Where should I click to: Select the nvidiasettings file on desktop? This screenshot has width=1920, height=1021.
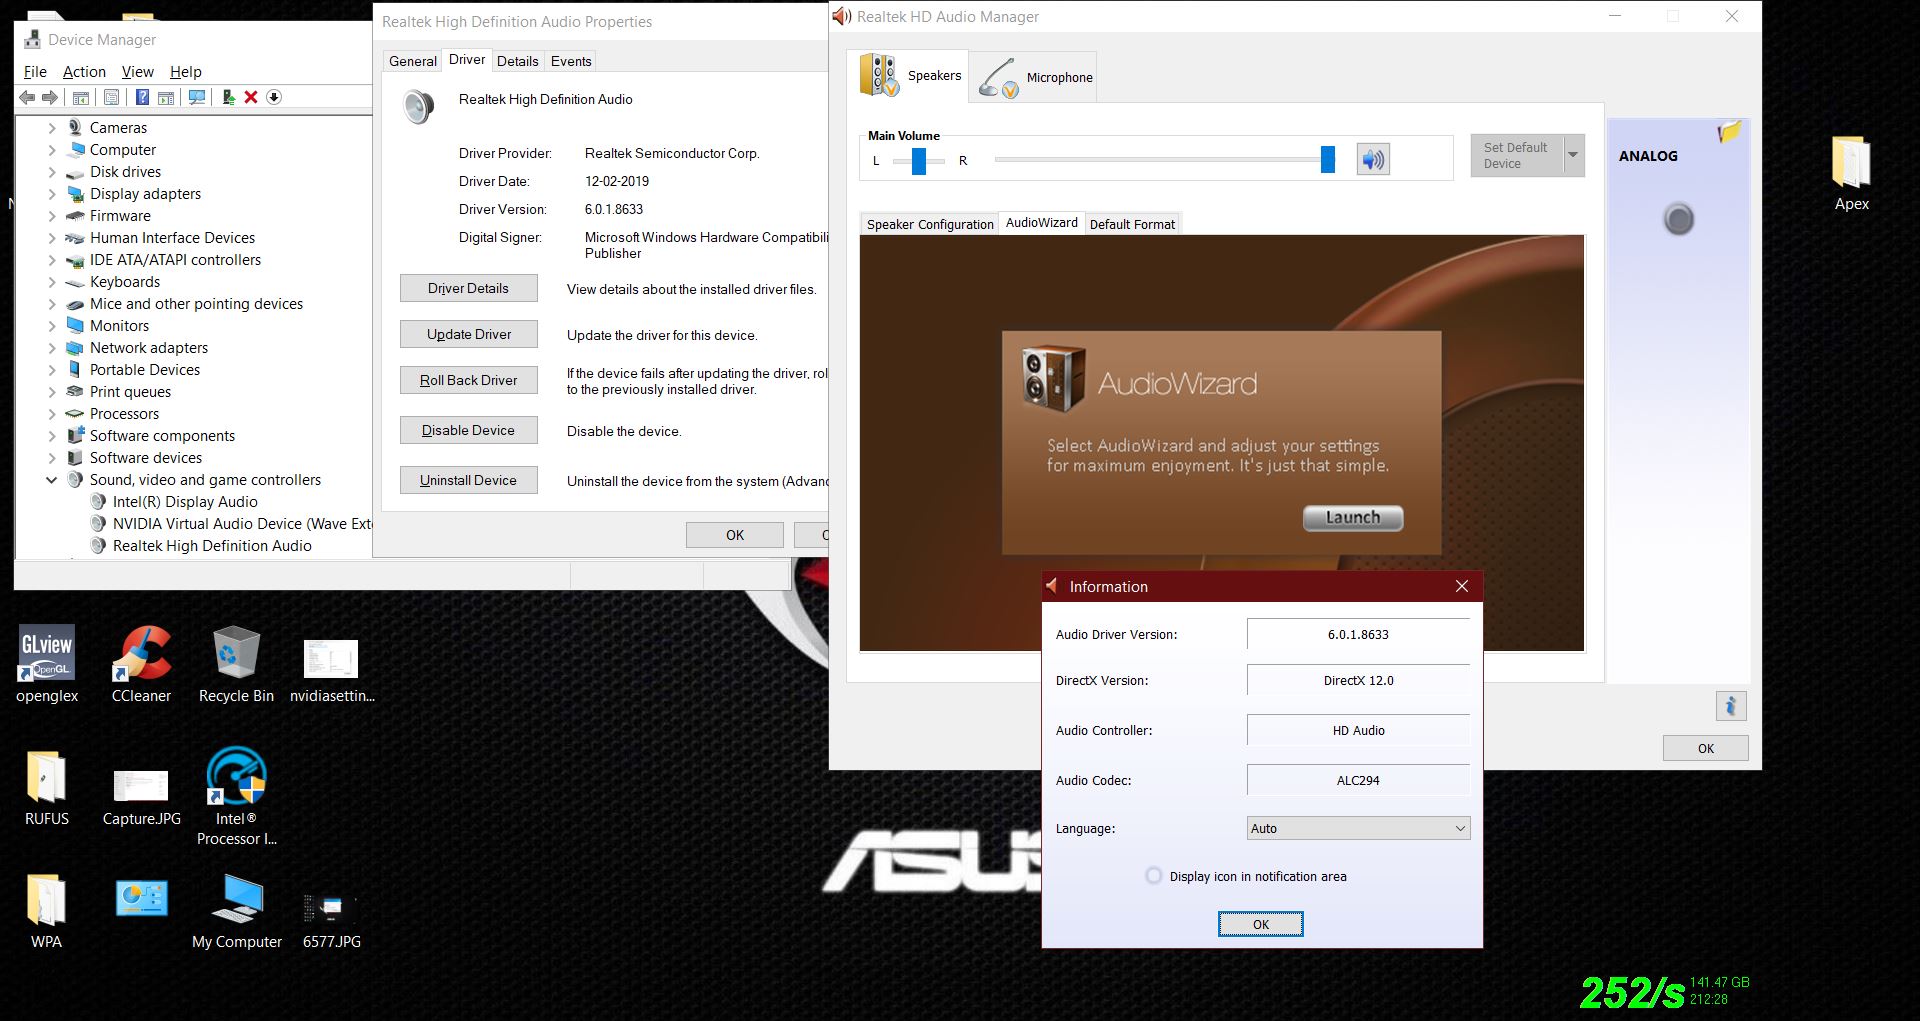pos(331,670)
